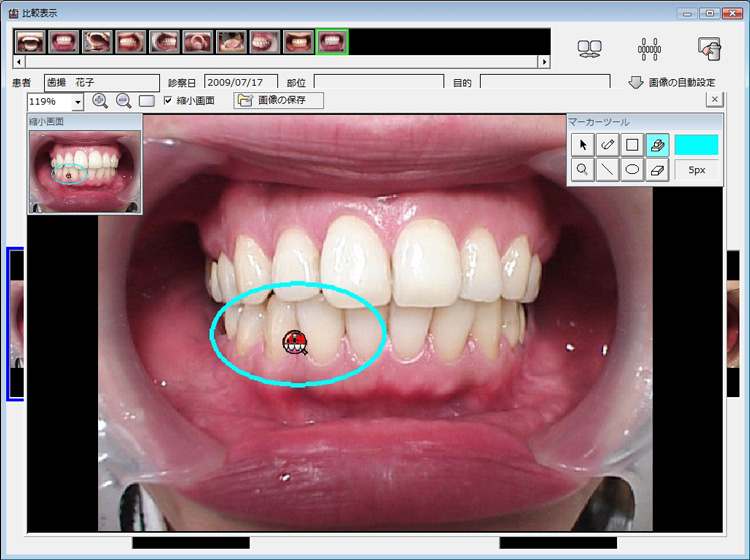Click the 患者 name field
The height and width of the screenshot is (560, 750).
pyautogui.click(x=102, y=83)
